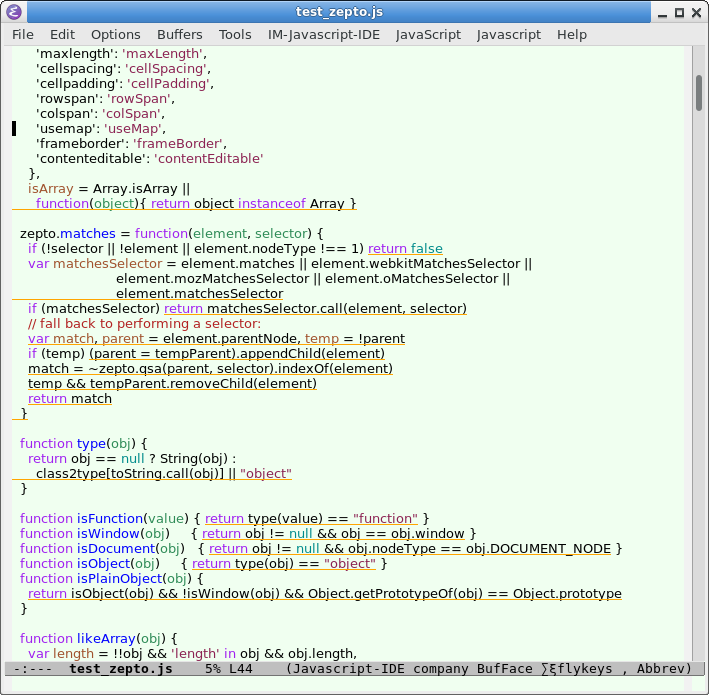709x695 pixels.
Task: Click 'matches' in zepto.matches
Action: (88, 233)
